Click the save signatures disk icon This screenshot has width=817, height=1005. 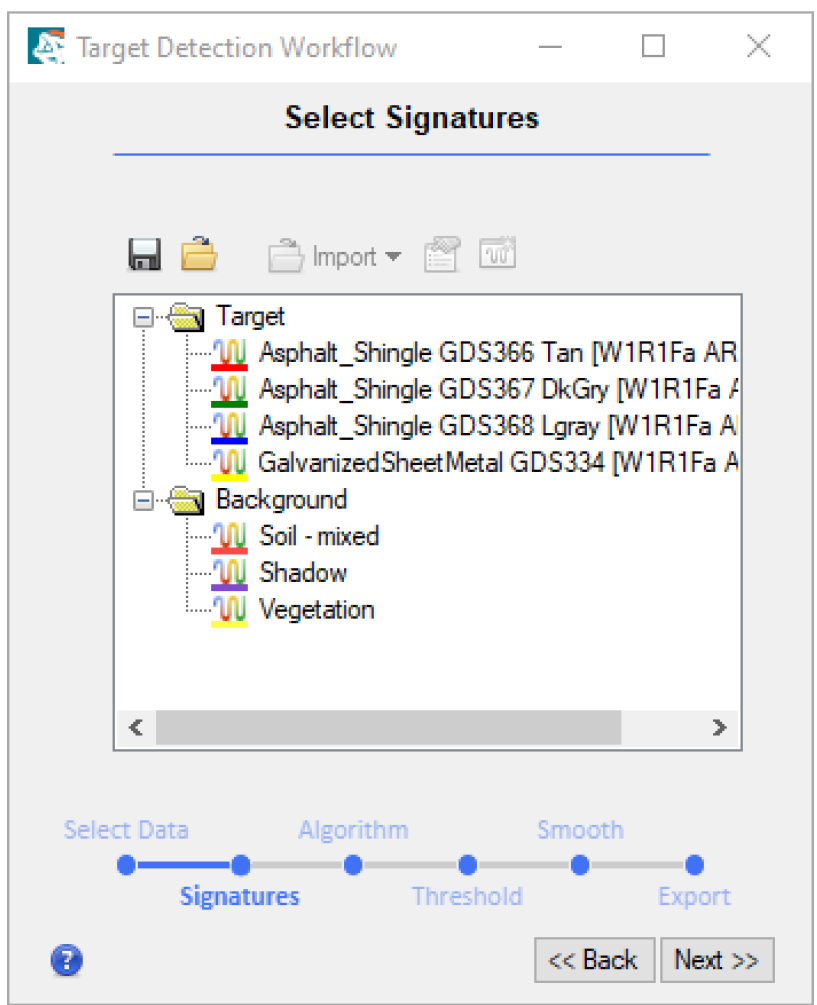coord(146,256)
